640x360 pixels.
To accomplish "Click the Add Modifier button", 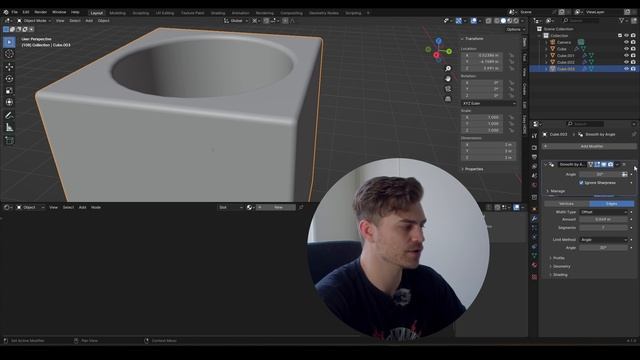I will coord(589,146).
